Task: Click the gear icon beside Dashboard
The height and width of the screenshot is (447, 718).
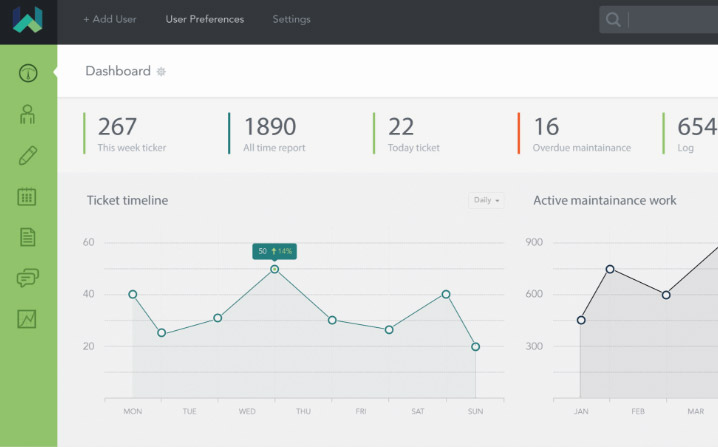Action: (x=162, y=72)
